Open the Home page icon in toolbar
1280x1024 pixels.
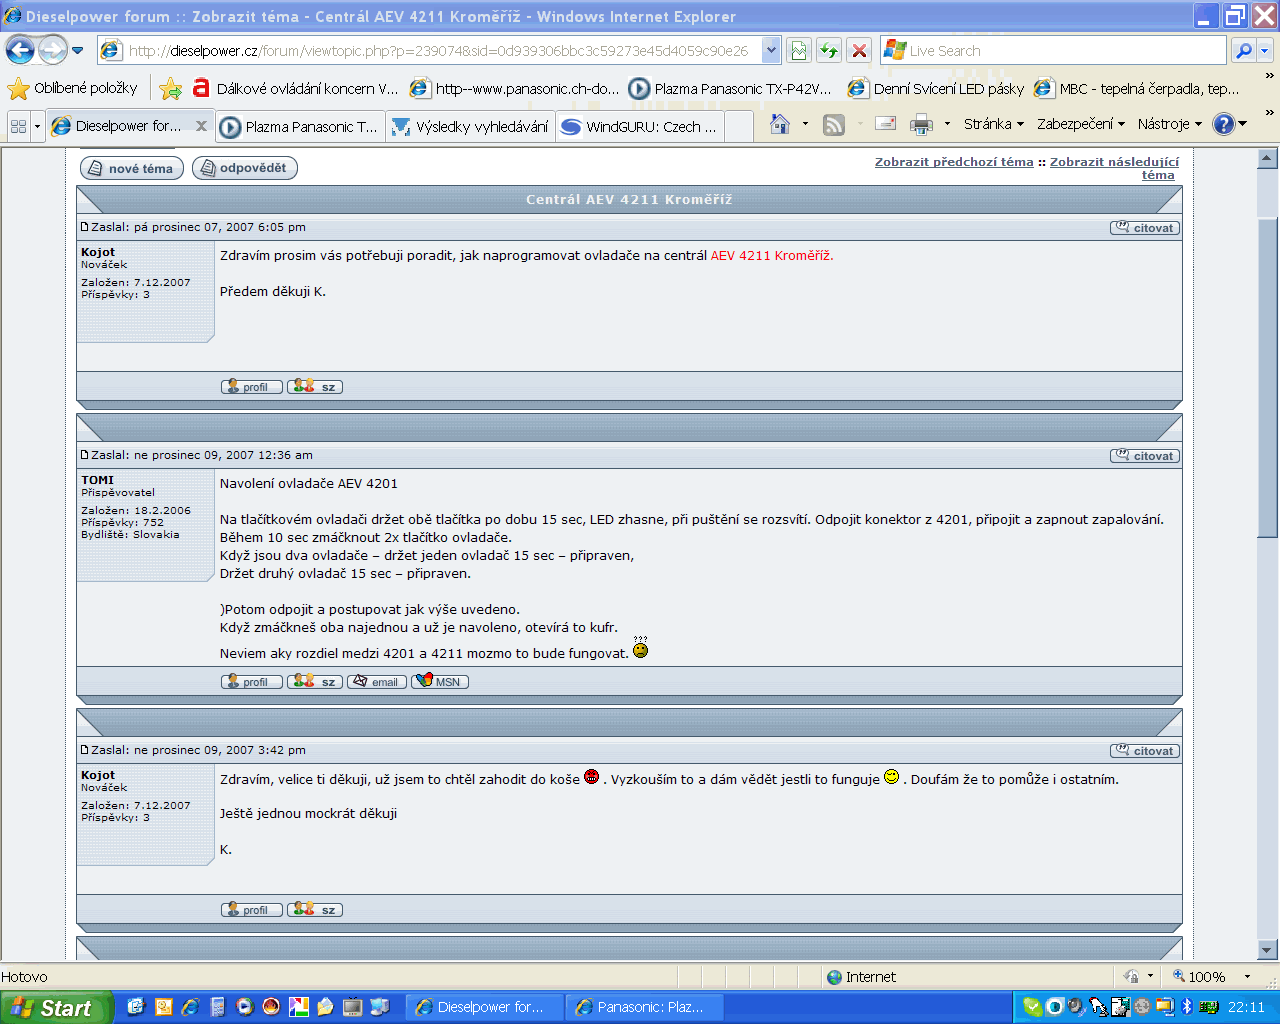coord(780,124)
